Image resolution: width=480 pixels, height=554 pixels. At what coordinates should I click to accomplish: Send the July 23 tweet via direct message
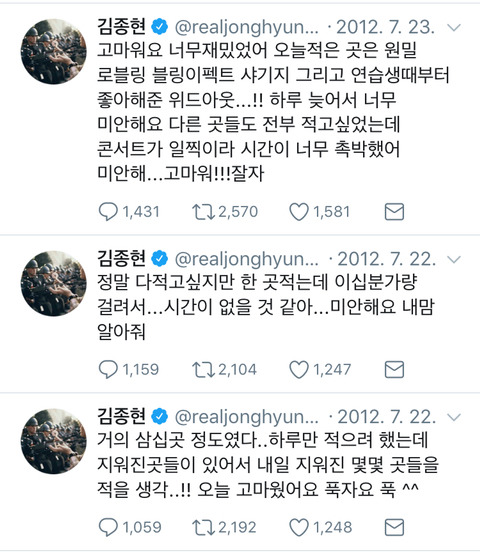coord(394,212)
